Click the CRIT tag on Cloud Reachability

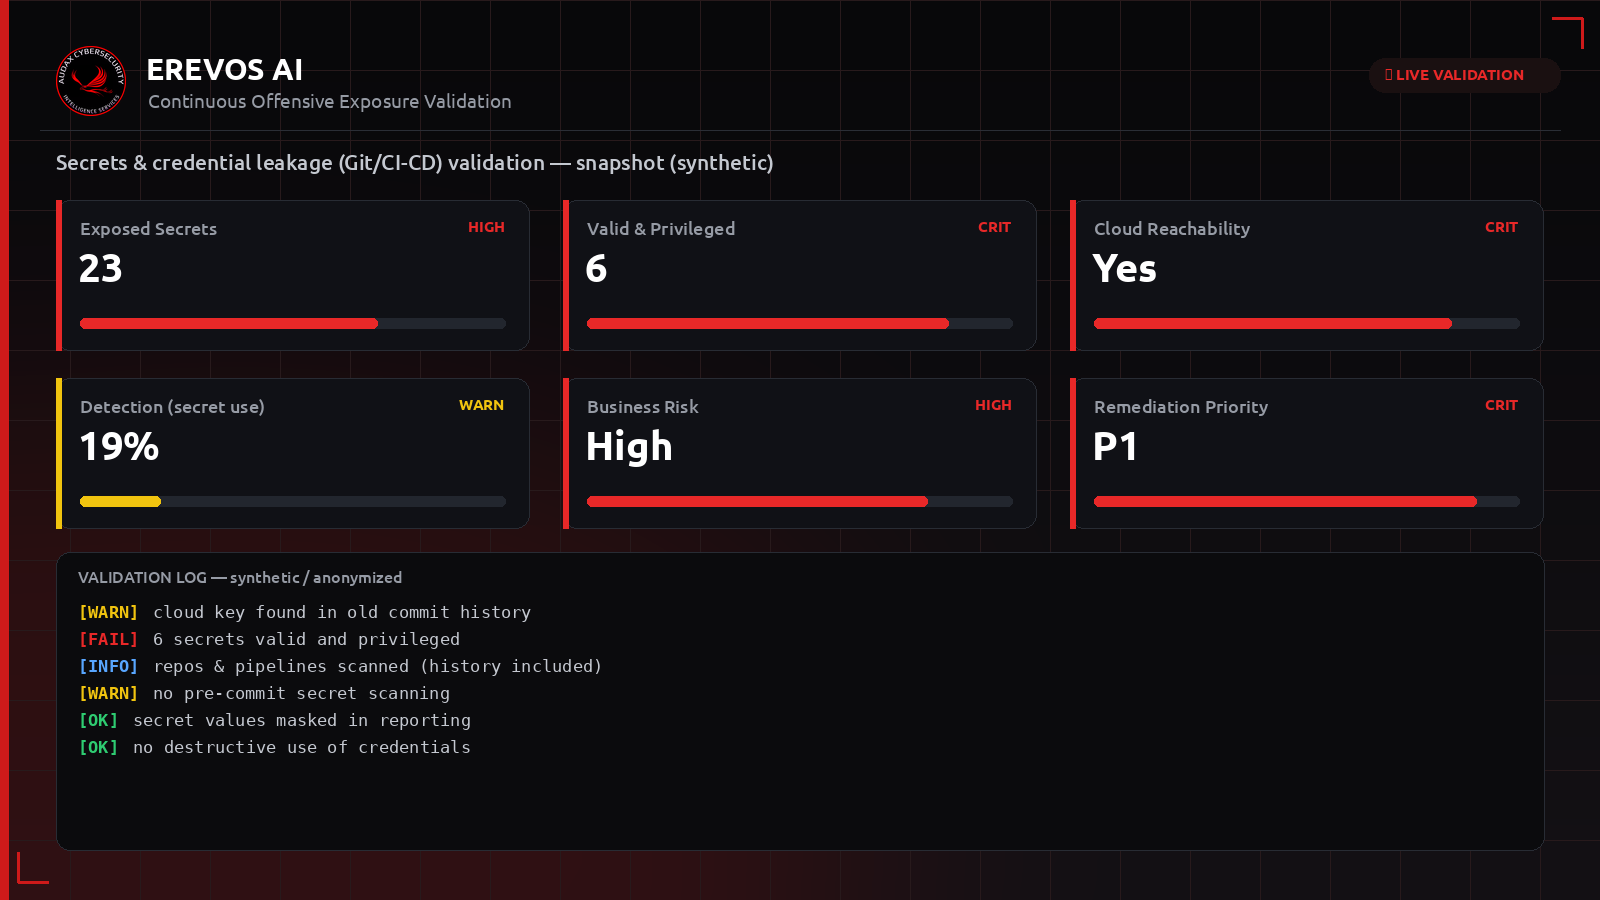click(x=1501, y=227)
